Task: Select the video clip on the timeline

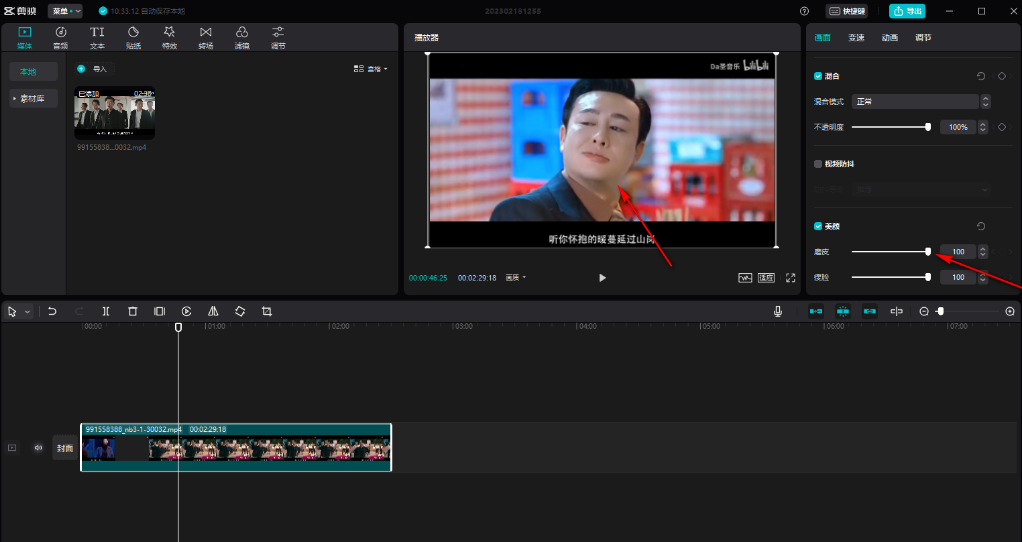Action: [x=236, y=447]
